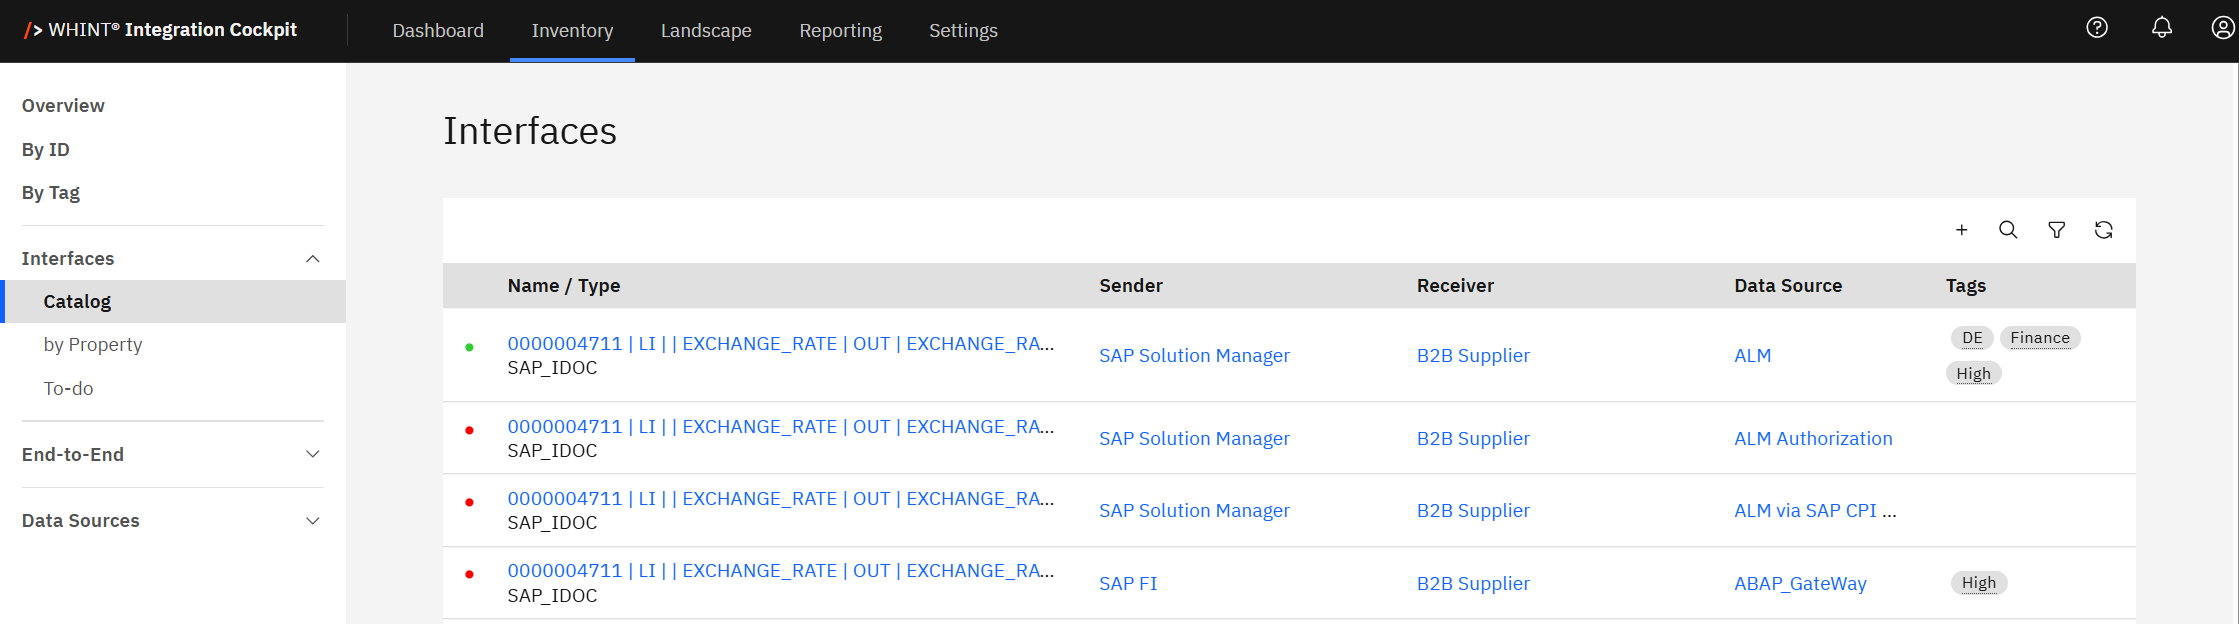Open the help question mark icon

click(x=2097, y=28)
